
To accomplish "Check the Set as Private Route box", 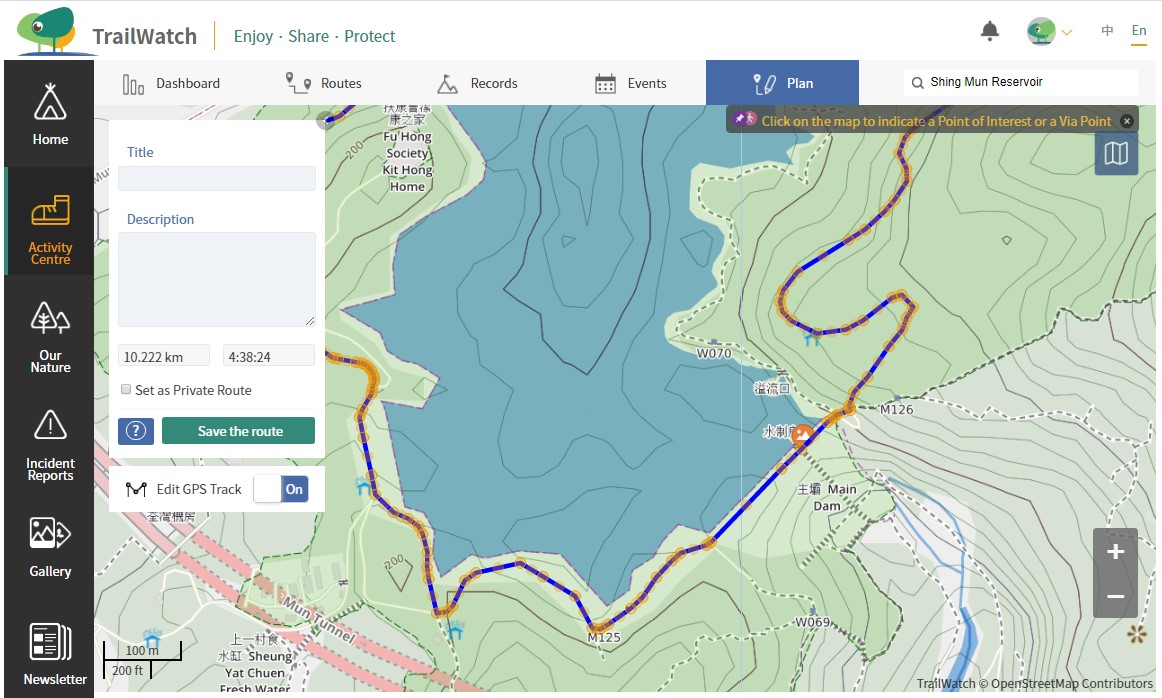I will point(126,390).
